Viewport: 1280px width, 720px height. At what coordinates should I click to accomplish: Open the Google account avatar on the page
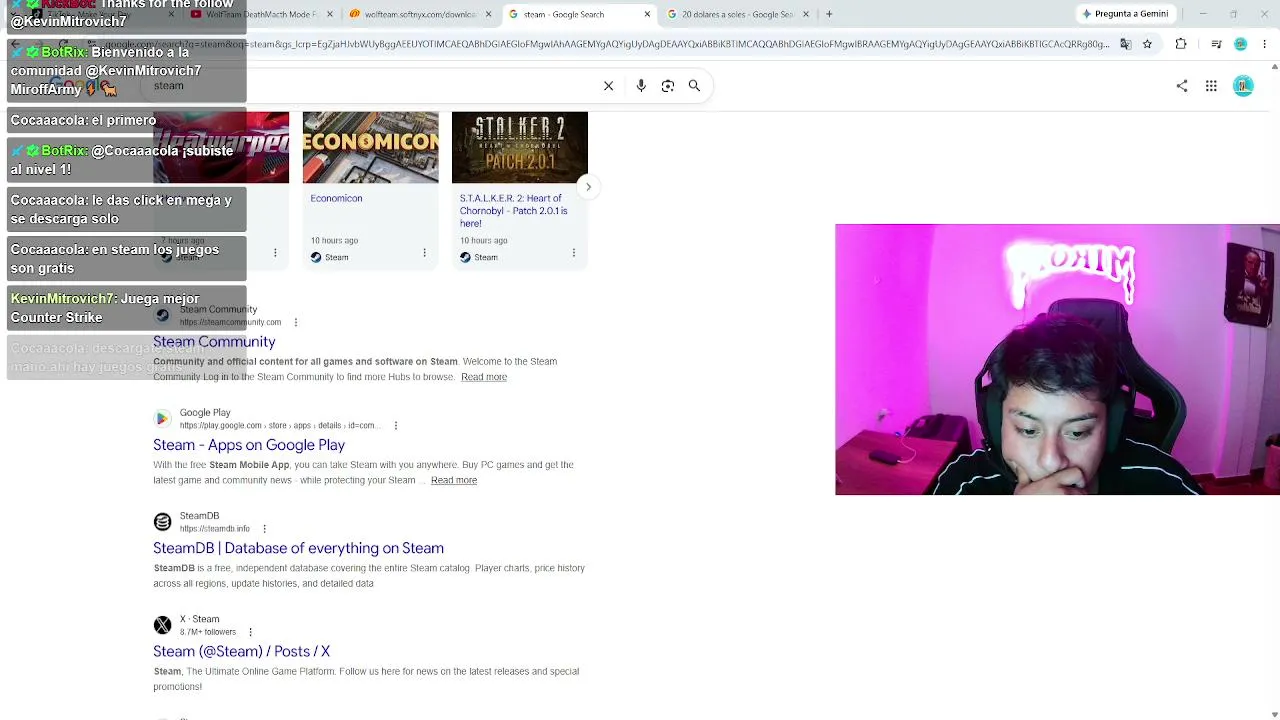click(x=1243, y=86)
